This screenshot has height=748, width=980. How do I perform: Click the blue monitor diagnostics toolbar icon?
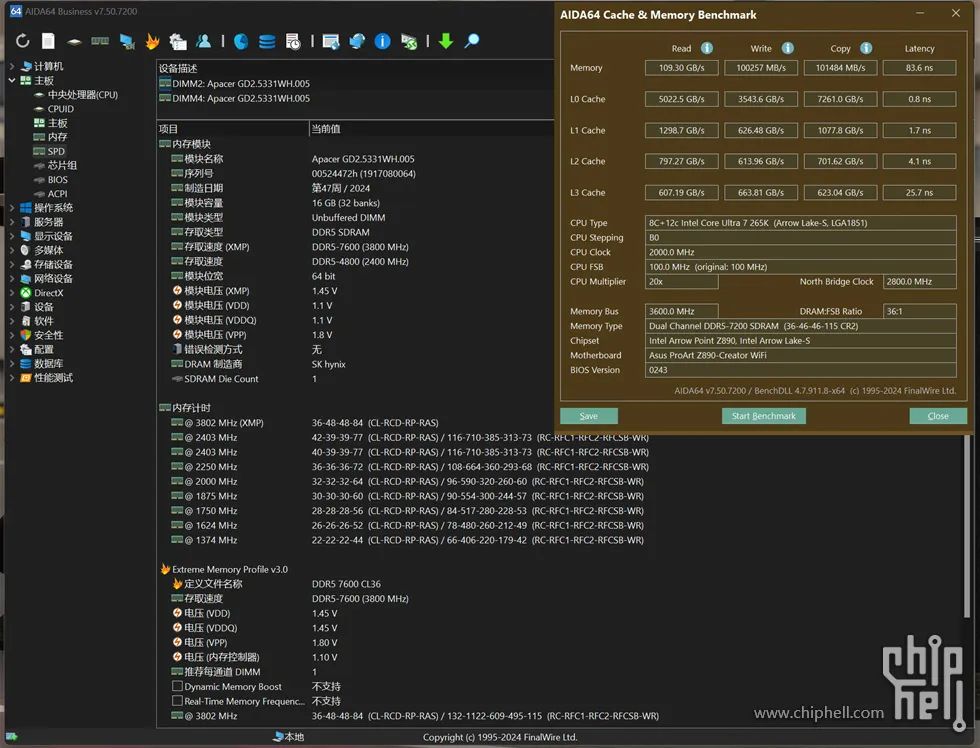tap(127, 41)
